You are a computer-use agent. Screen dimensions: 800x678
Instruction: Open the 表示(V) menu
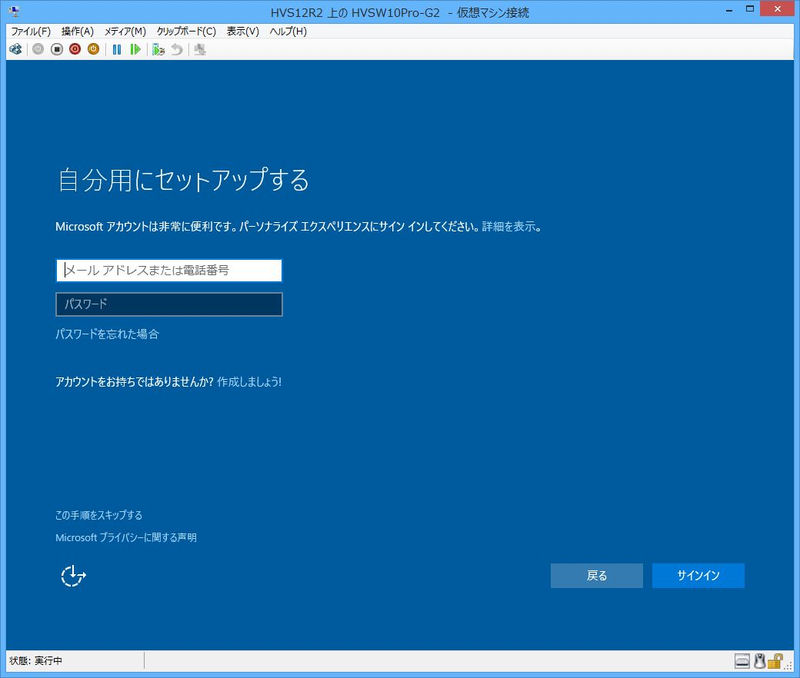(243, 32)
